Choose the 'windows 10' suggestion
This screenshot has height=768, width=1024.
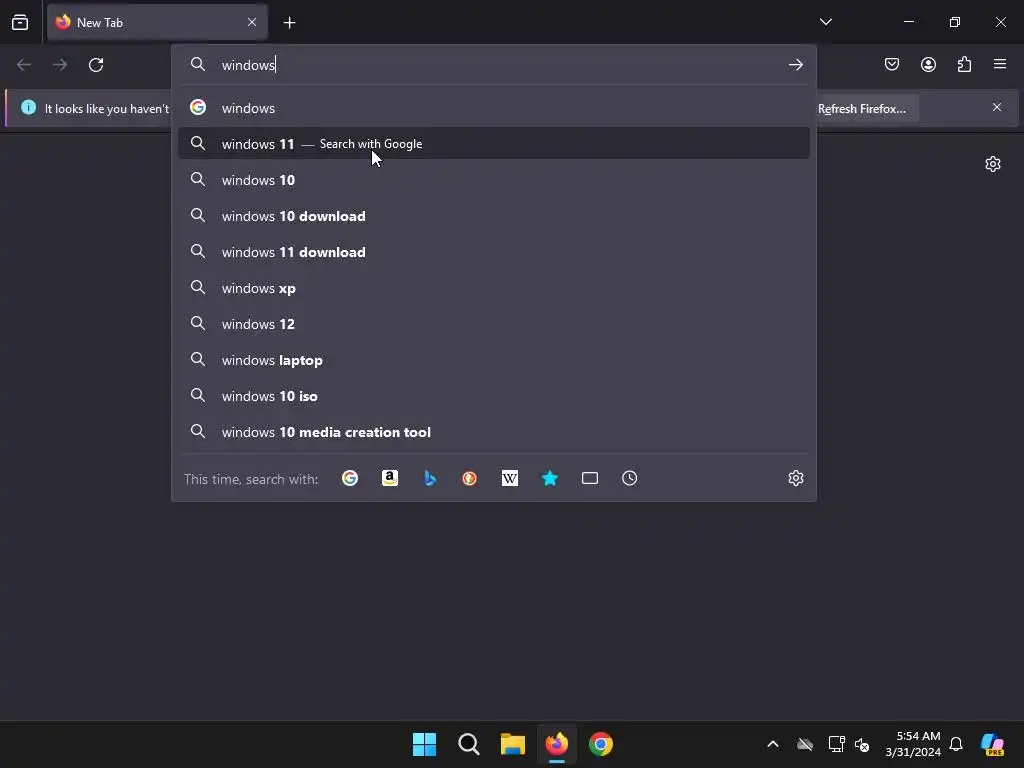(494, 180)
